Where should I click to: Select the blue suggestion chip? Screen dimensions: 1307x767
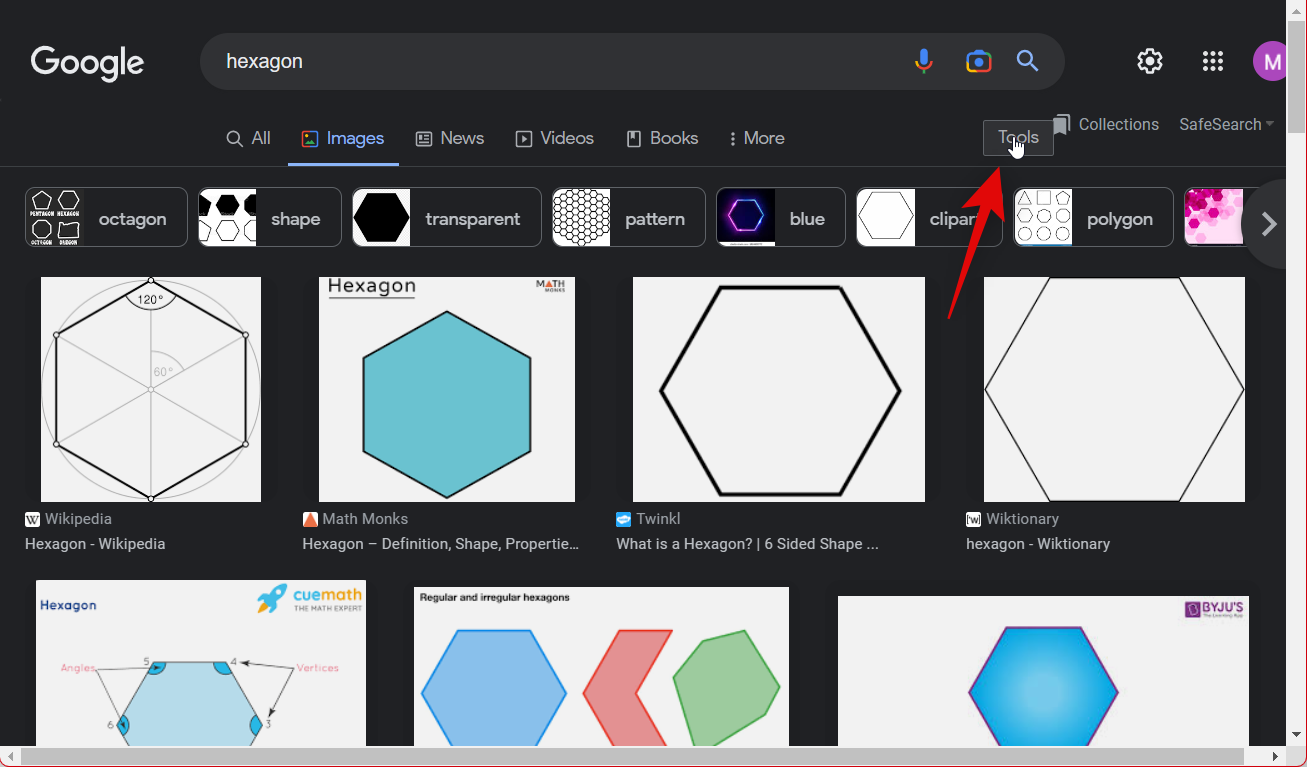pyautogui.click(x=781, y=217)
